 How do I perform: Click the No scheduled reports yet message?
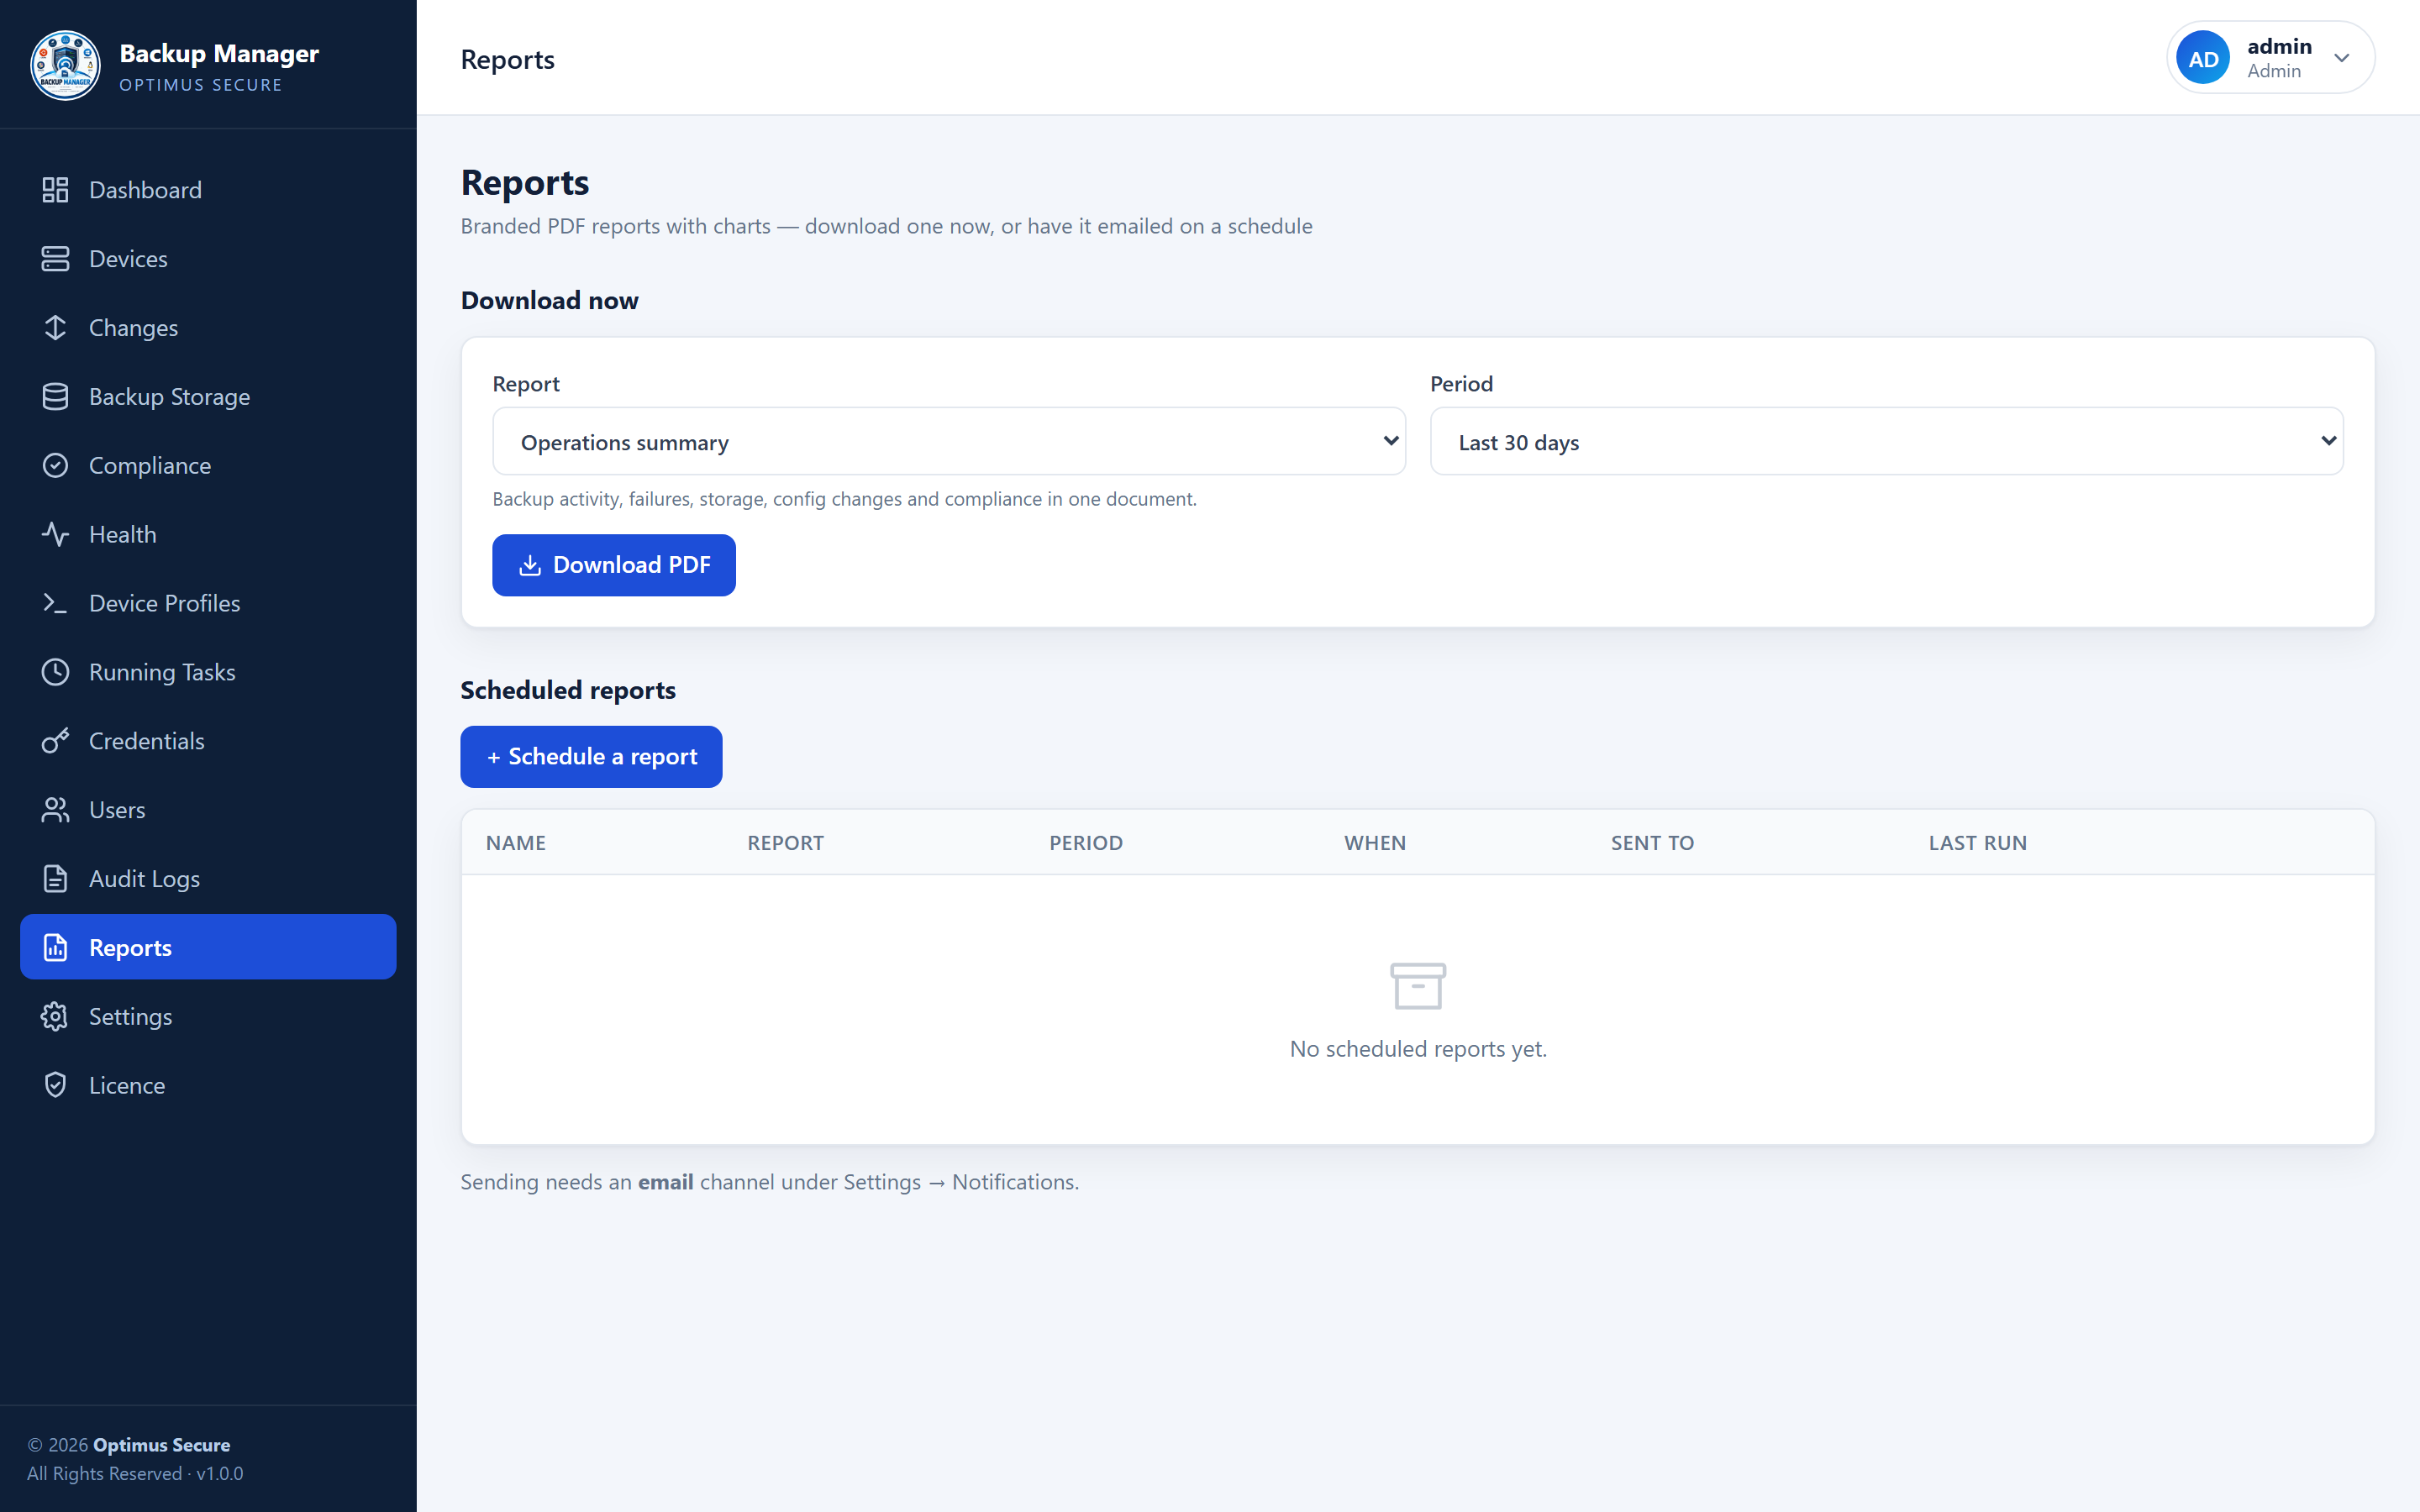pyautogui.click(x=1418, y=1049)
